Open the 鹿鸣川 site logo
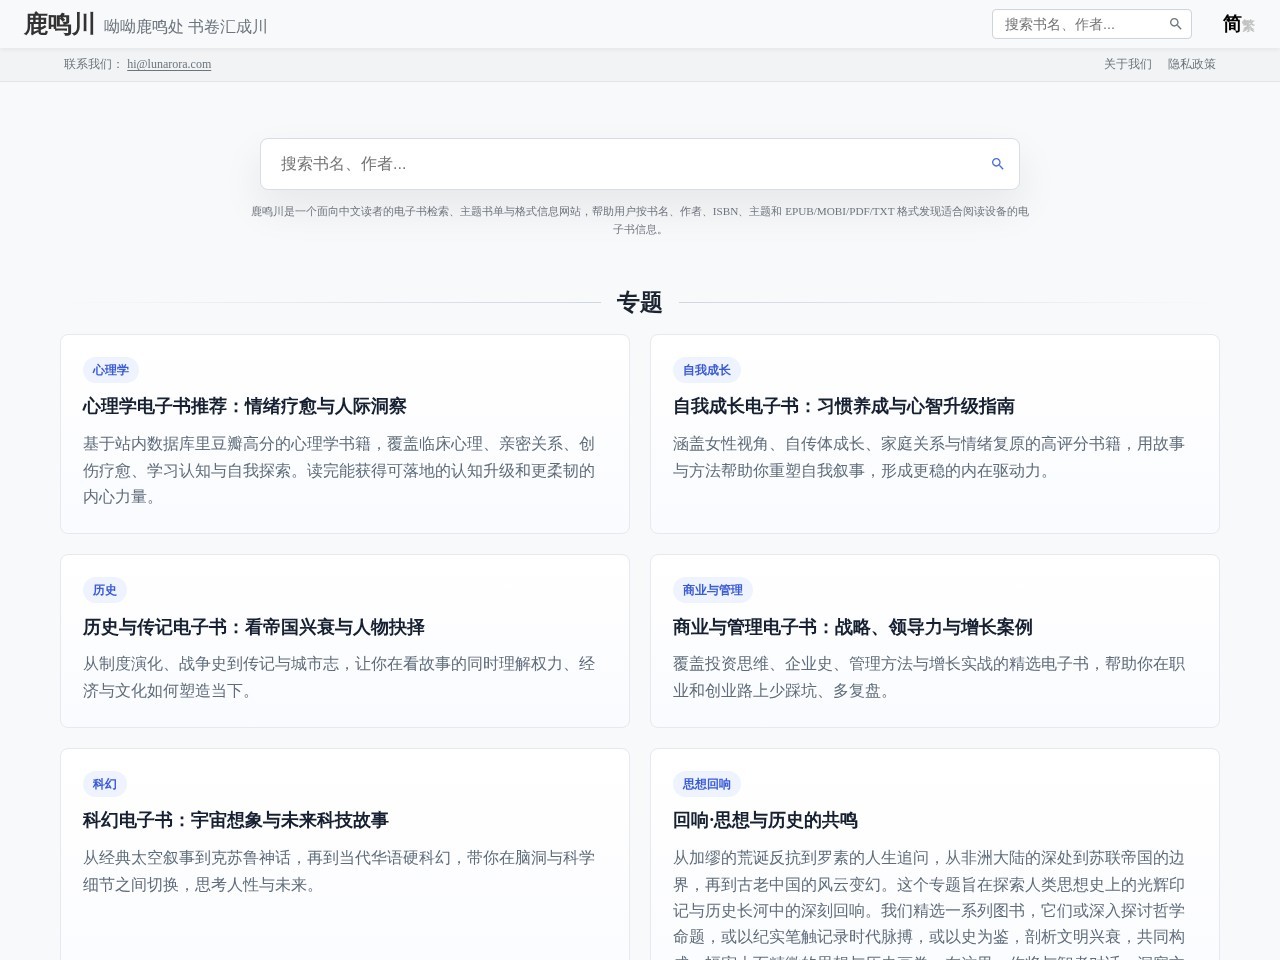 (x=59, y=24)
